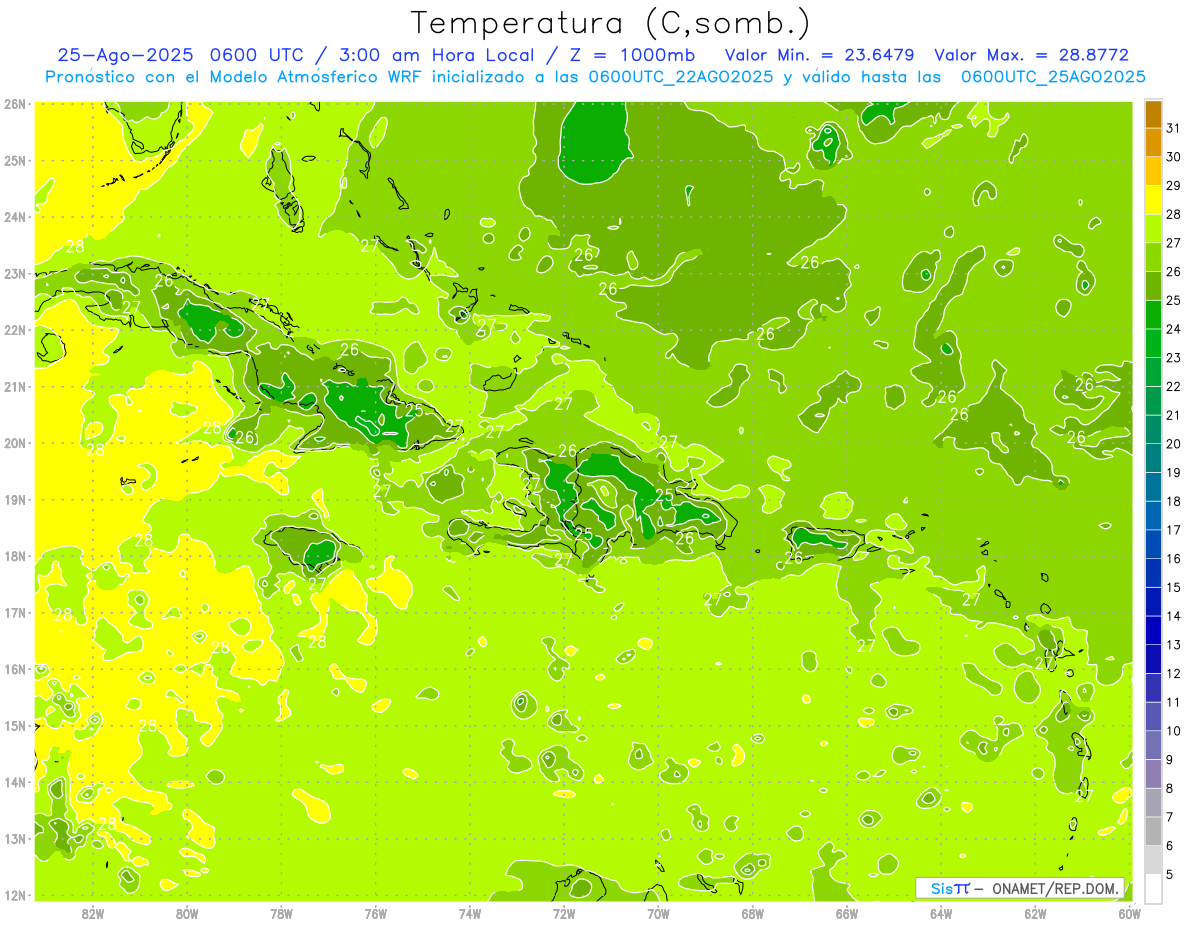The height and width of the screenshot is (927, 1200).
Task: Click the '31' colorbar label
Action: pos(1174,129)
